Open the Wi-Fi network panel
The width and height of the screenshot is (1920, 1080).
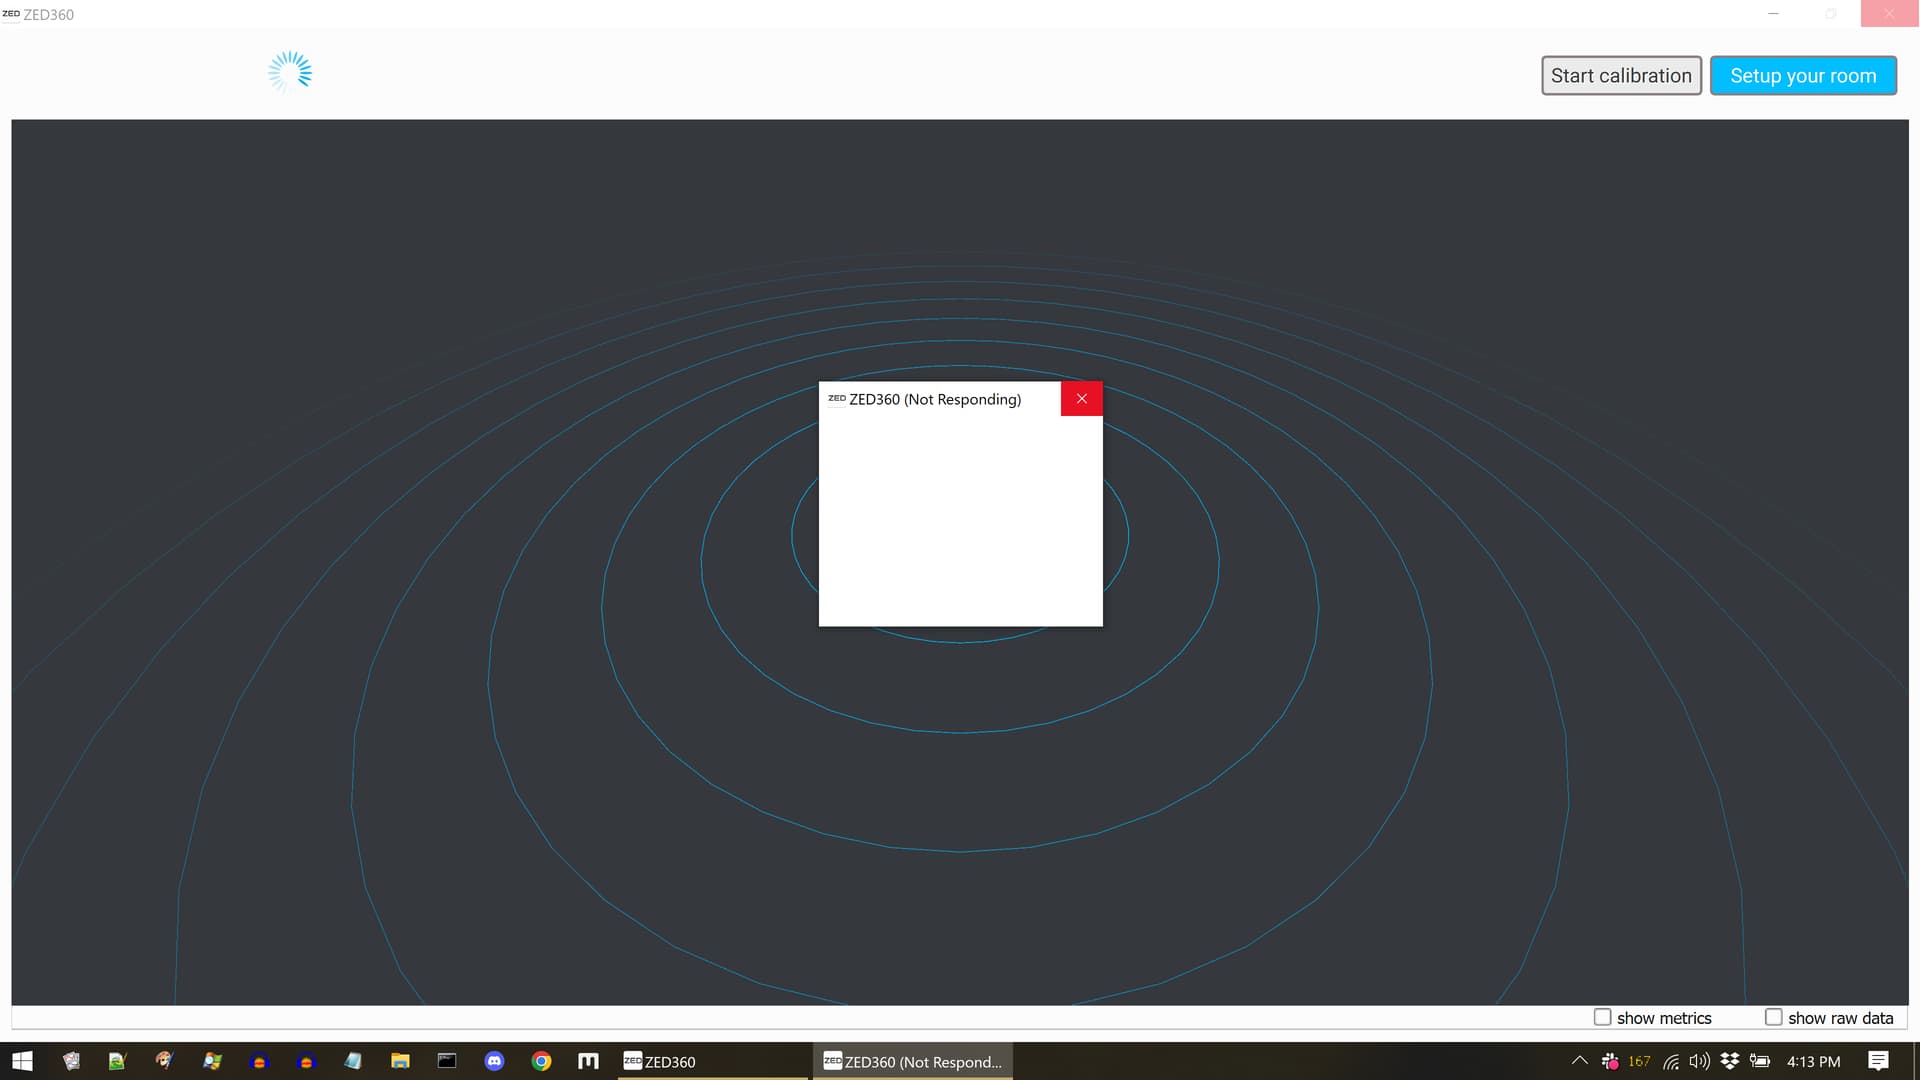(1671, 1061)
